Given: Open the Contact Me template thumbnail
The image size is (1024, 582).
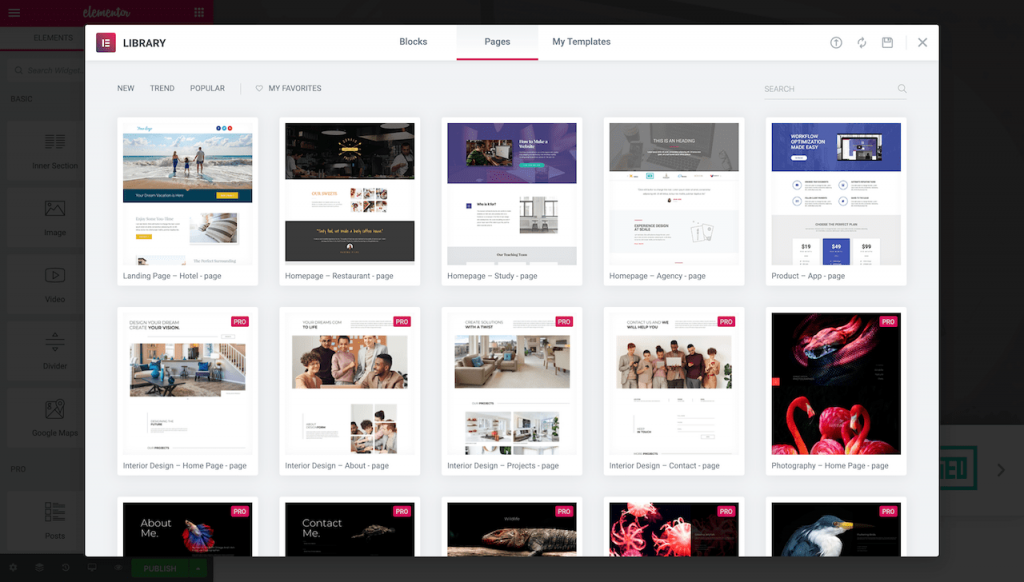Looking at the screenshot, I should pyautogui.click(x=349, y=529).
